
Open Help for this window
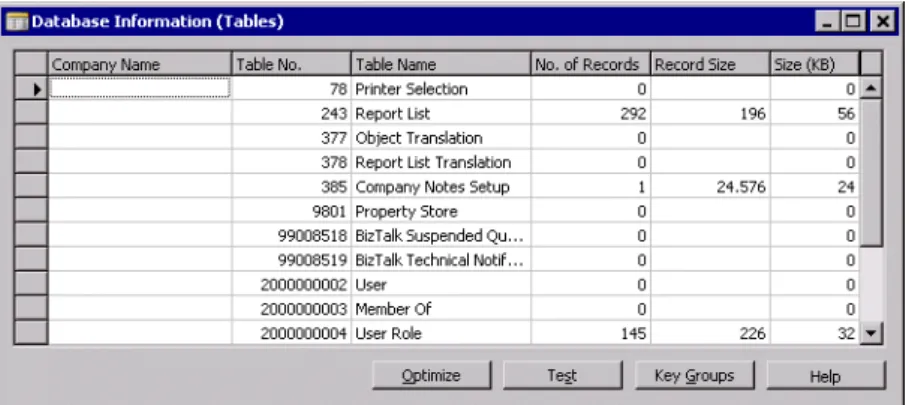click(826, 375)
